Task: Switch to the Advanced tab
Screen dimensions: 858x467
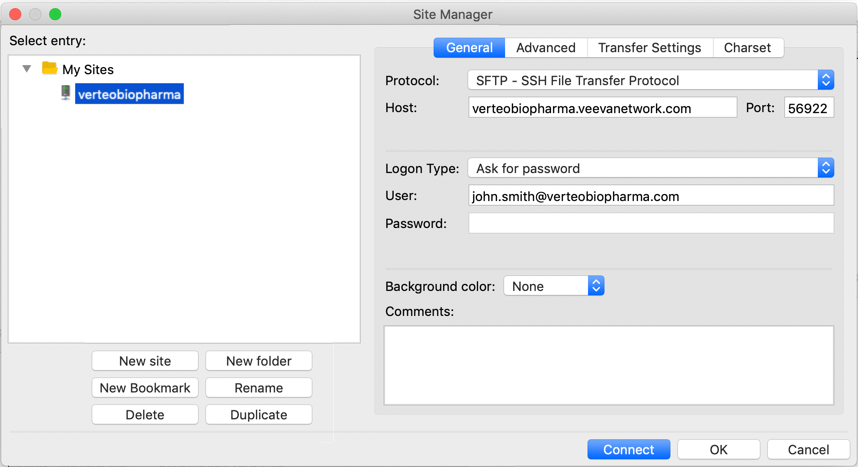Action: 545,47
